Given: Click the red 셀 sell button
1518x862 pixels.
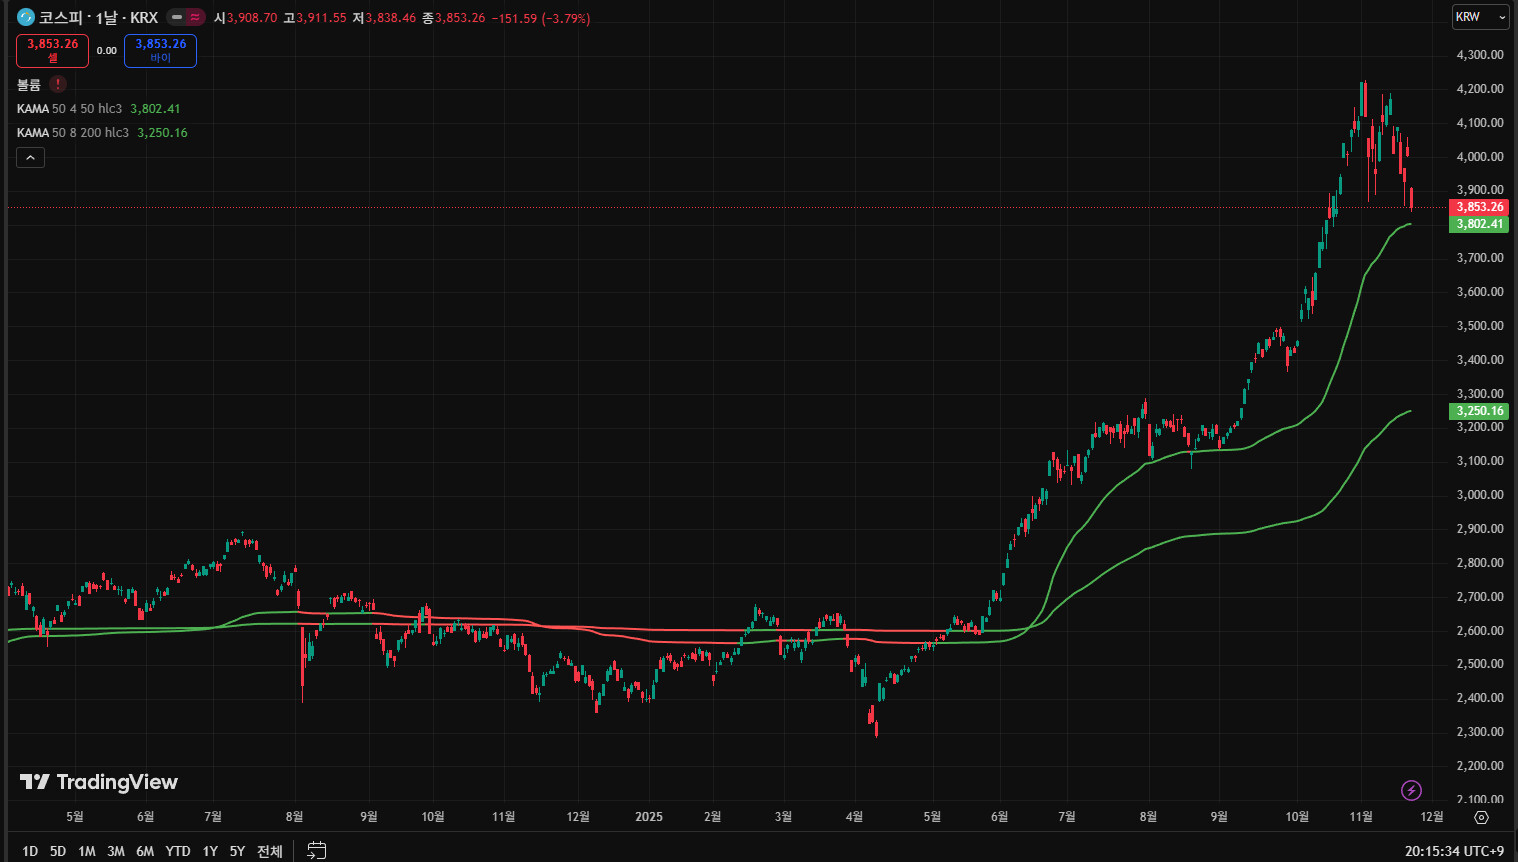Looking at the screenshot, I should click(53, 51).
